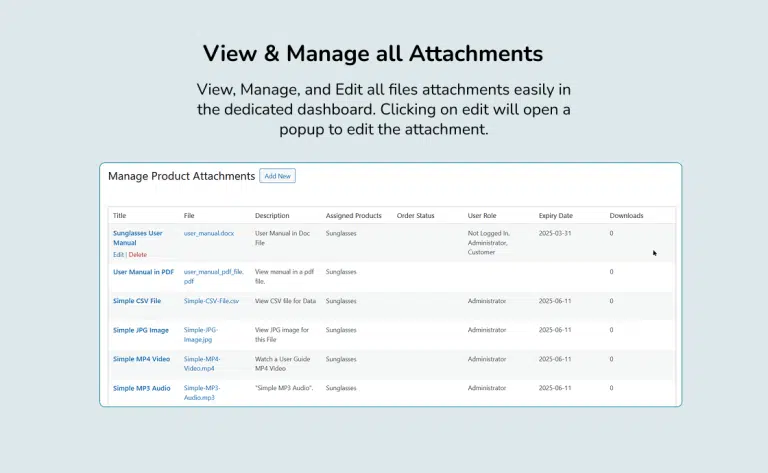This screenshot has width=768, height=473.
Task: Click the Simple-CSV-File.csv file link
Action: coord(211,301)
